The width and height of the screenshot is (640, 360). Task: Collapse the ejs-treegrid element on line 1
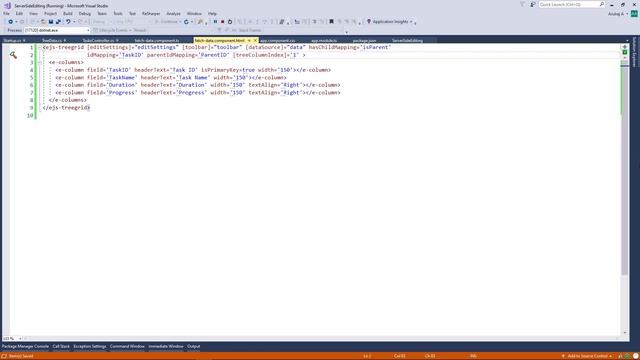click(x=40, y=47)
